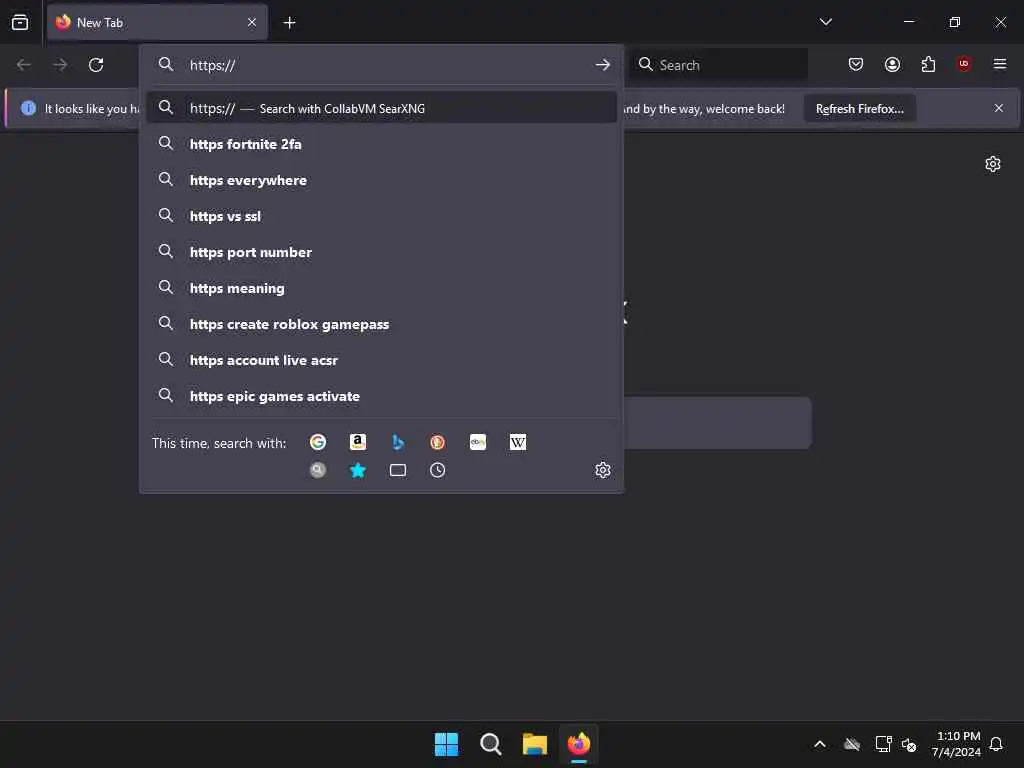Open the Firefox View icon
The width and height of the screenshot is (1024, 768).
click(20, 22)
